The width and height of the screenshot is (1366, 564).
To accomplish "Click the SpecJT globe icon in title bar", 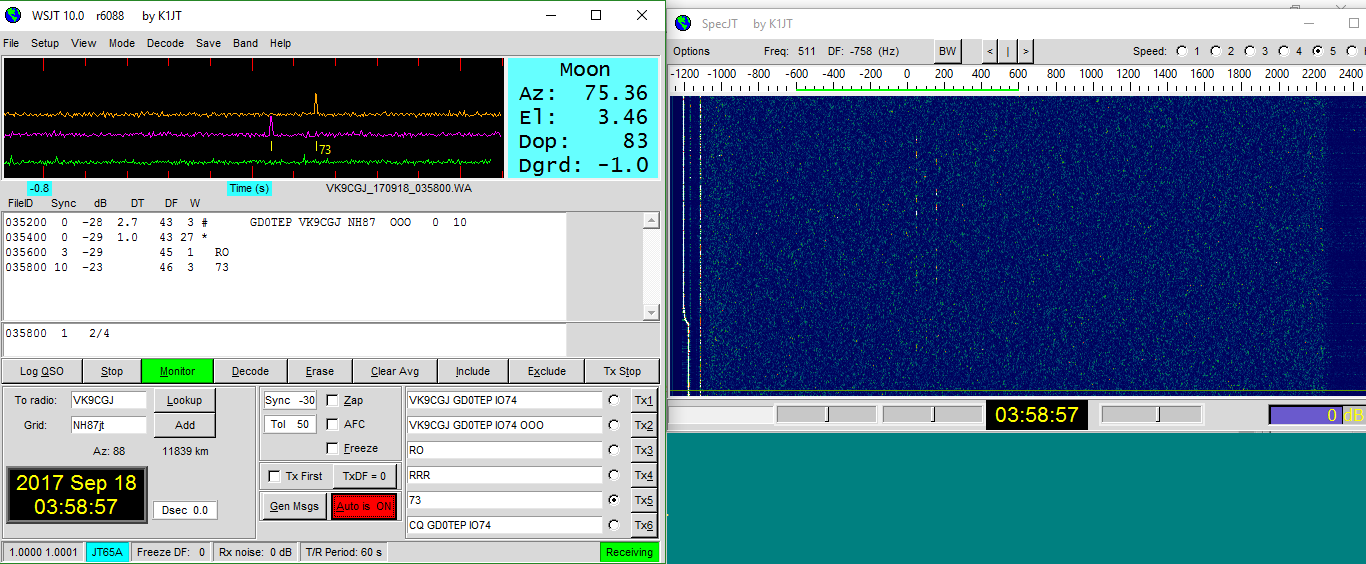I will point(683,23).
